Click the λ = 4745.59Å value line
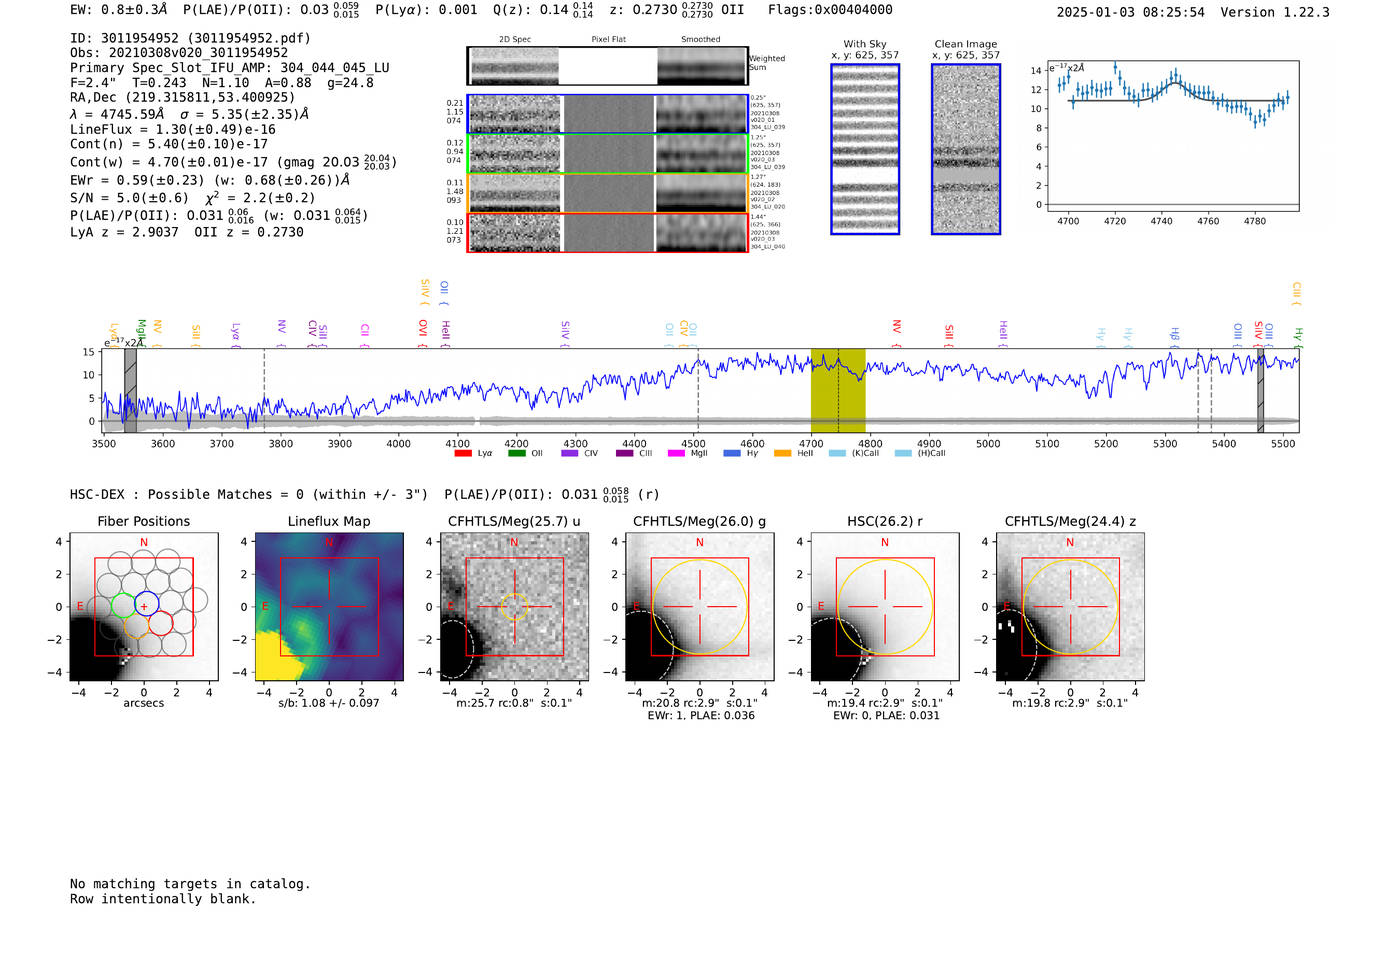 pos(189,114)
